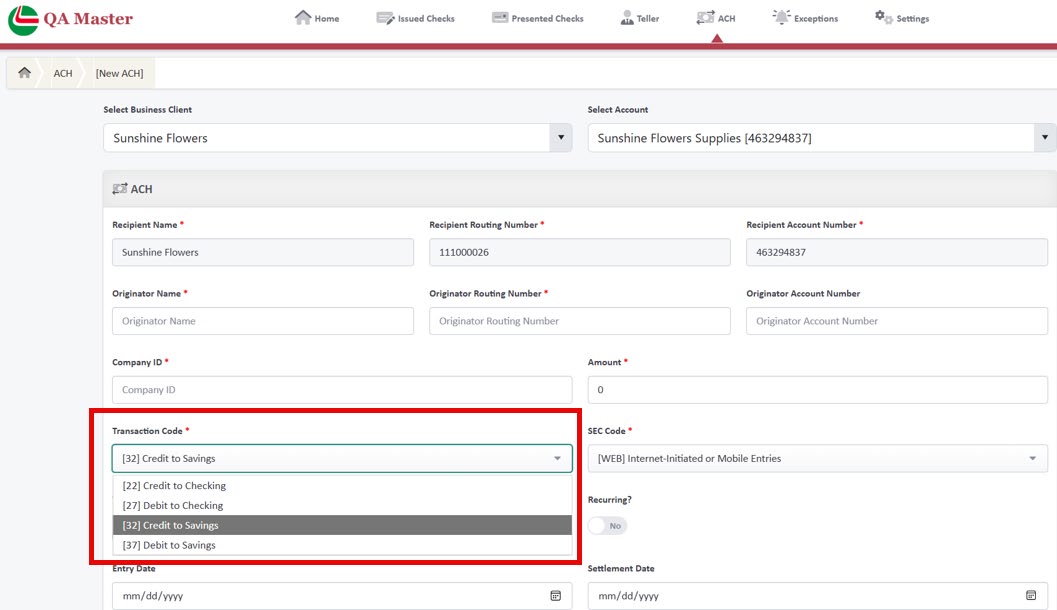1057x610 pixels.
Task: Click the Entry Date mm/dd/yyyy field
Action: (x=342, y=596)
